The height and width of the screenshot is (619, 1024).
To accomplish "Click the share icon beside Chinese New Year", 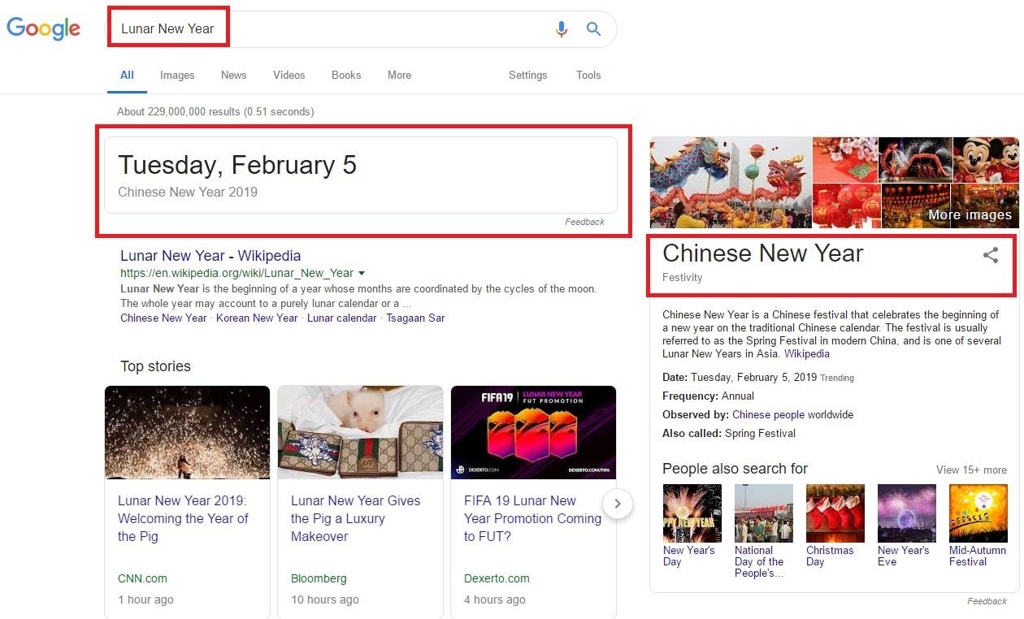I will pyautogui.click(x=990, y=255).
